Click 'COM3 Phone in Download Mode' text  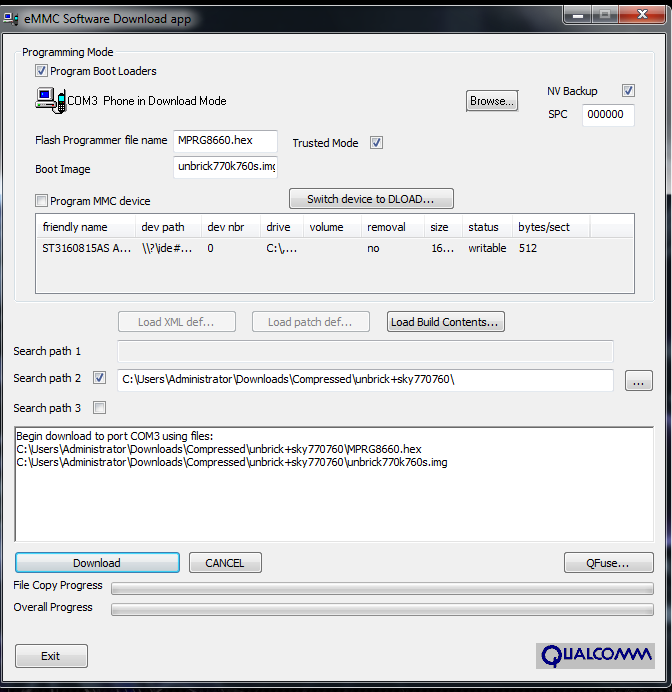147,101
